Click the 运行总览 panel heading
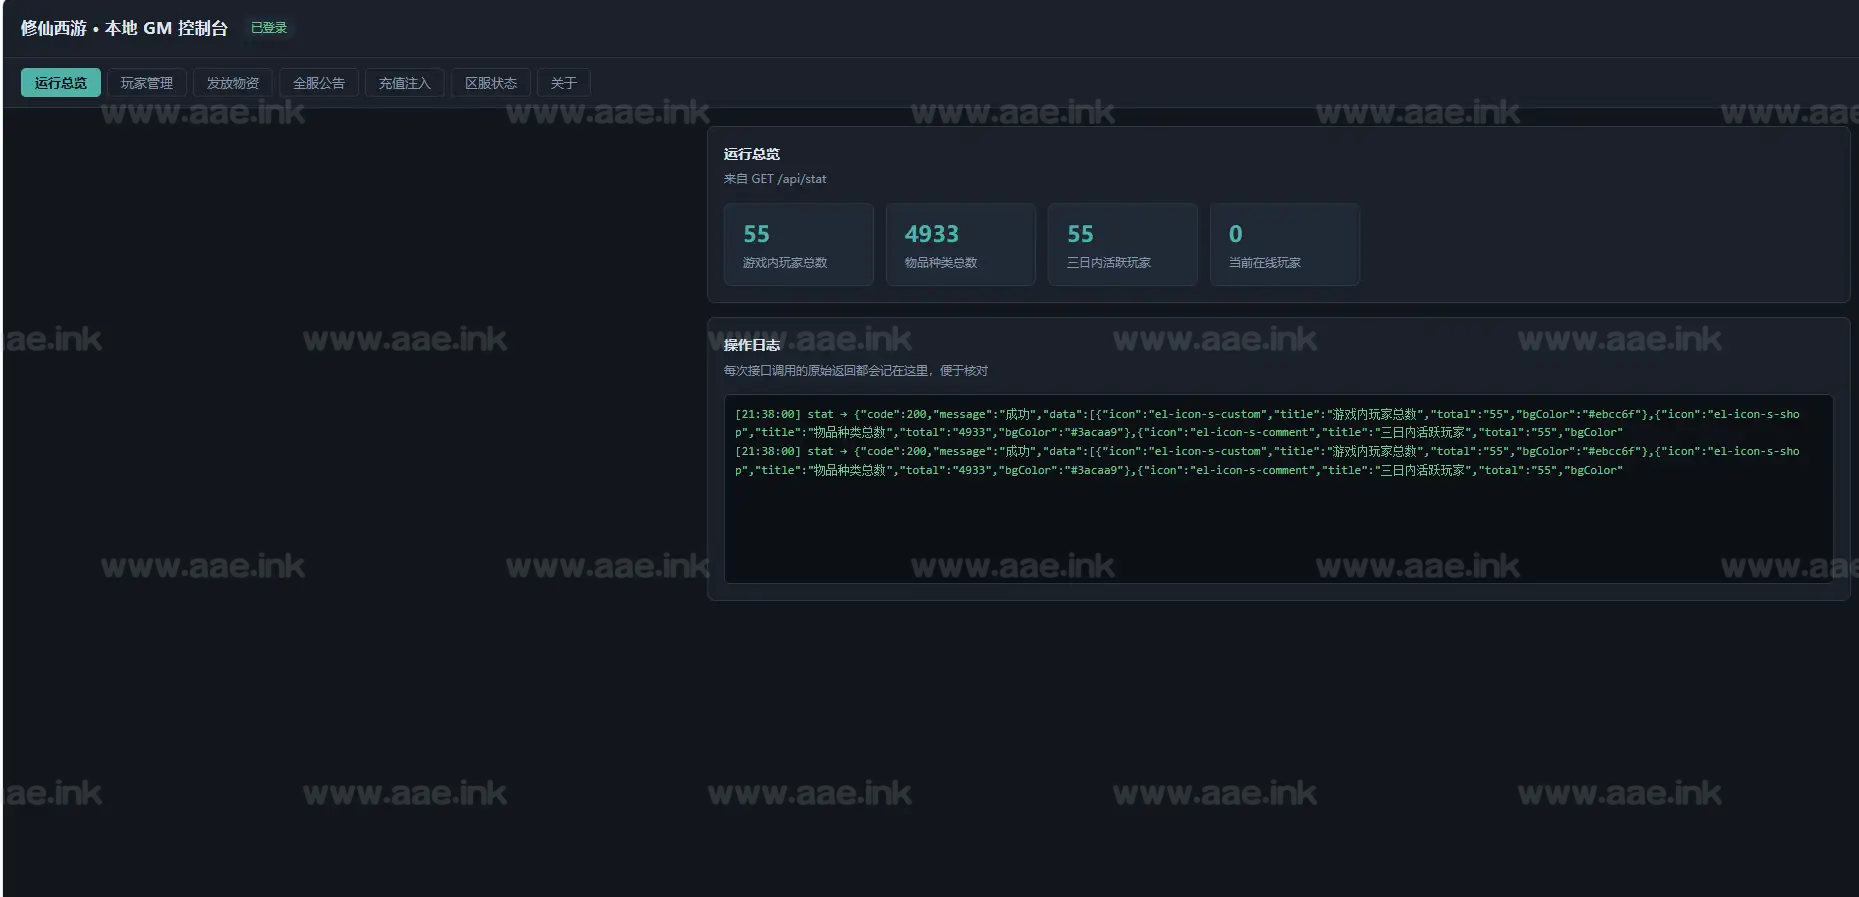The width and height of the screenshot is (1859, 897). pyautogui.click(x=752, y=154)
